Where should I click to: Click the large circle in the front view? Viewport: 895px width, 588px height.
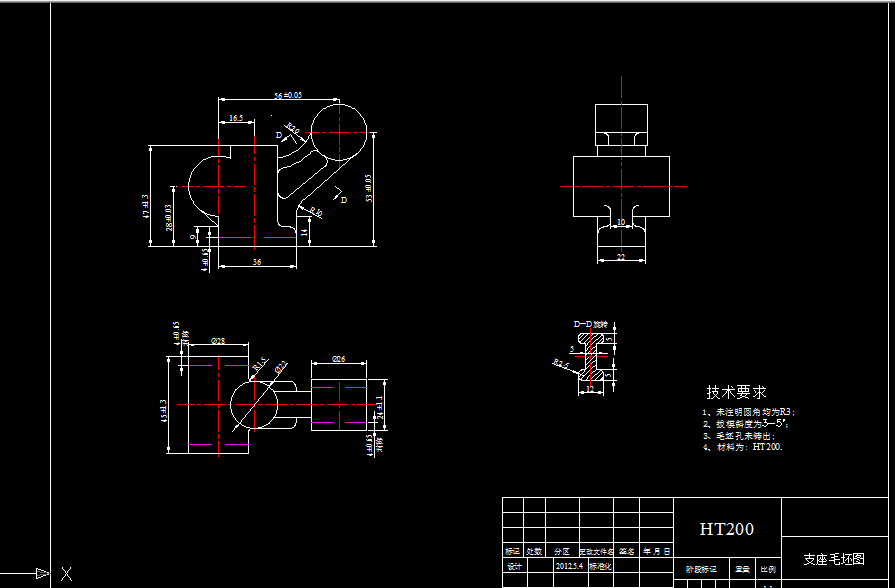339,132
